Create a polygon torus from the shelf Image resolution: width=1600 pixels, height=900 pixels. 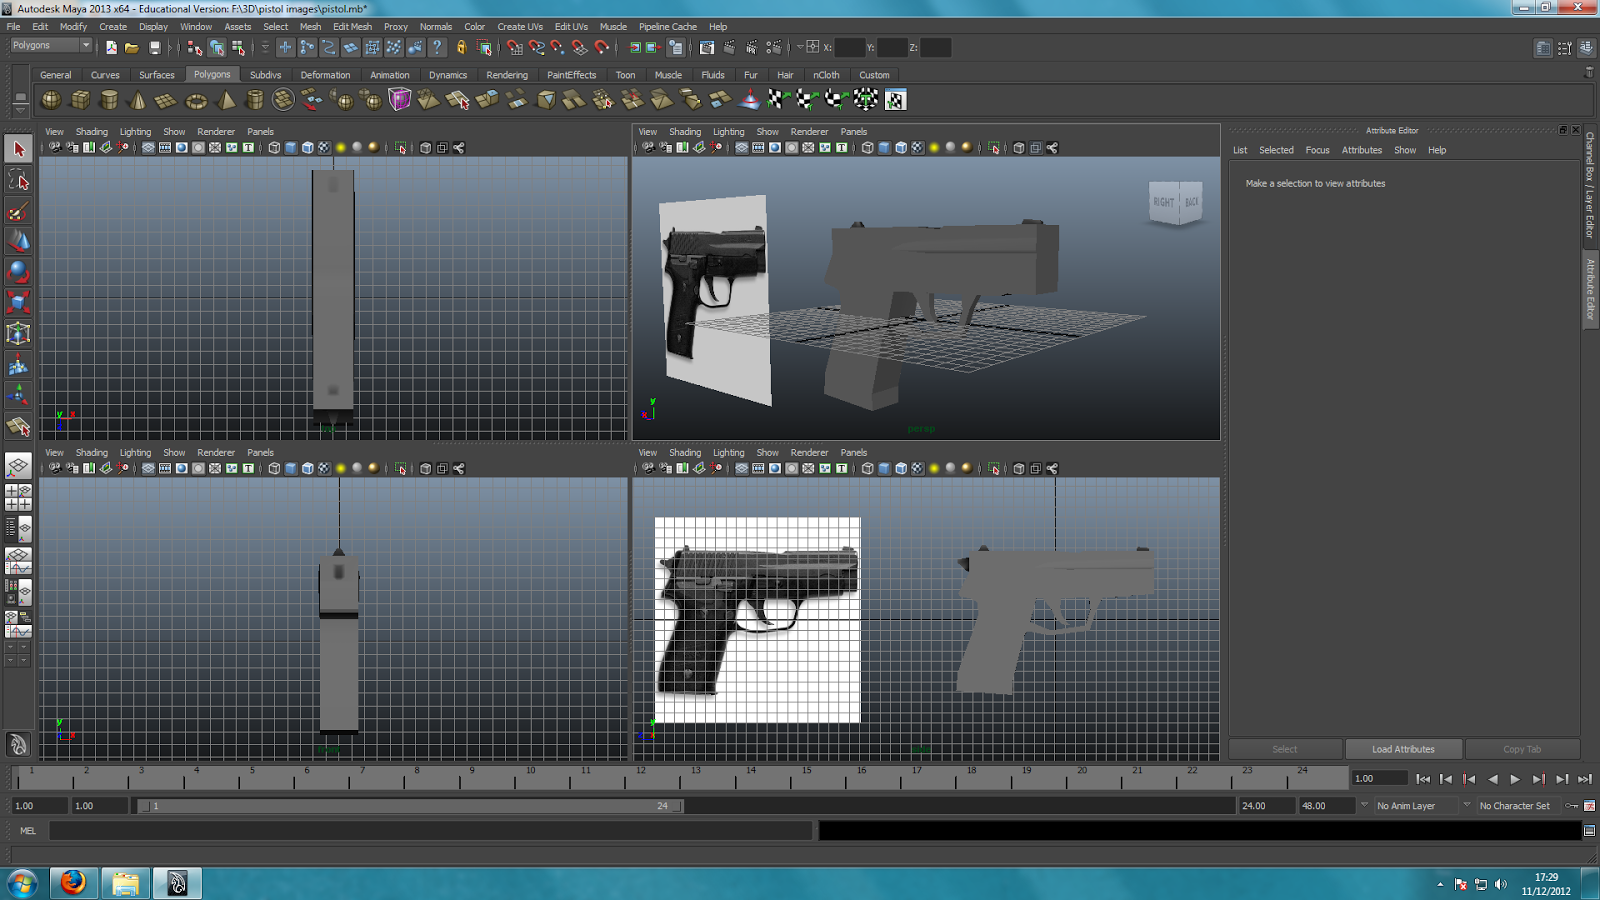pos(197,100)
